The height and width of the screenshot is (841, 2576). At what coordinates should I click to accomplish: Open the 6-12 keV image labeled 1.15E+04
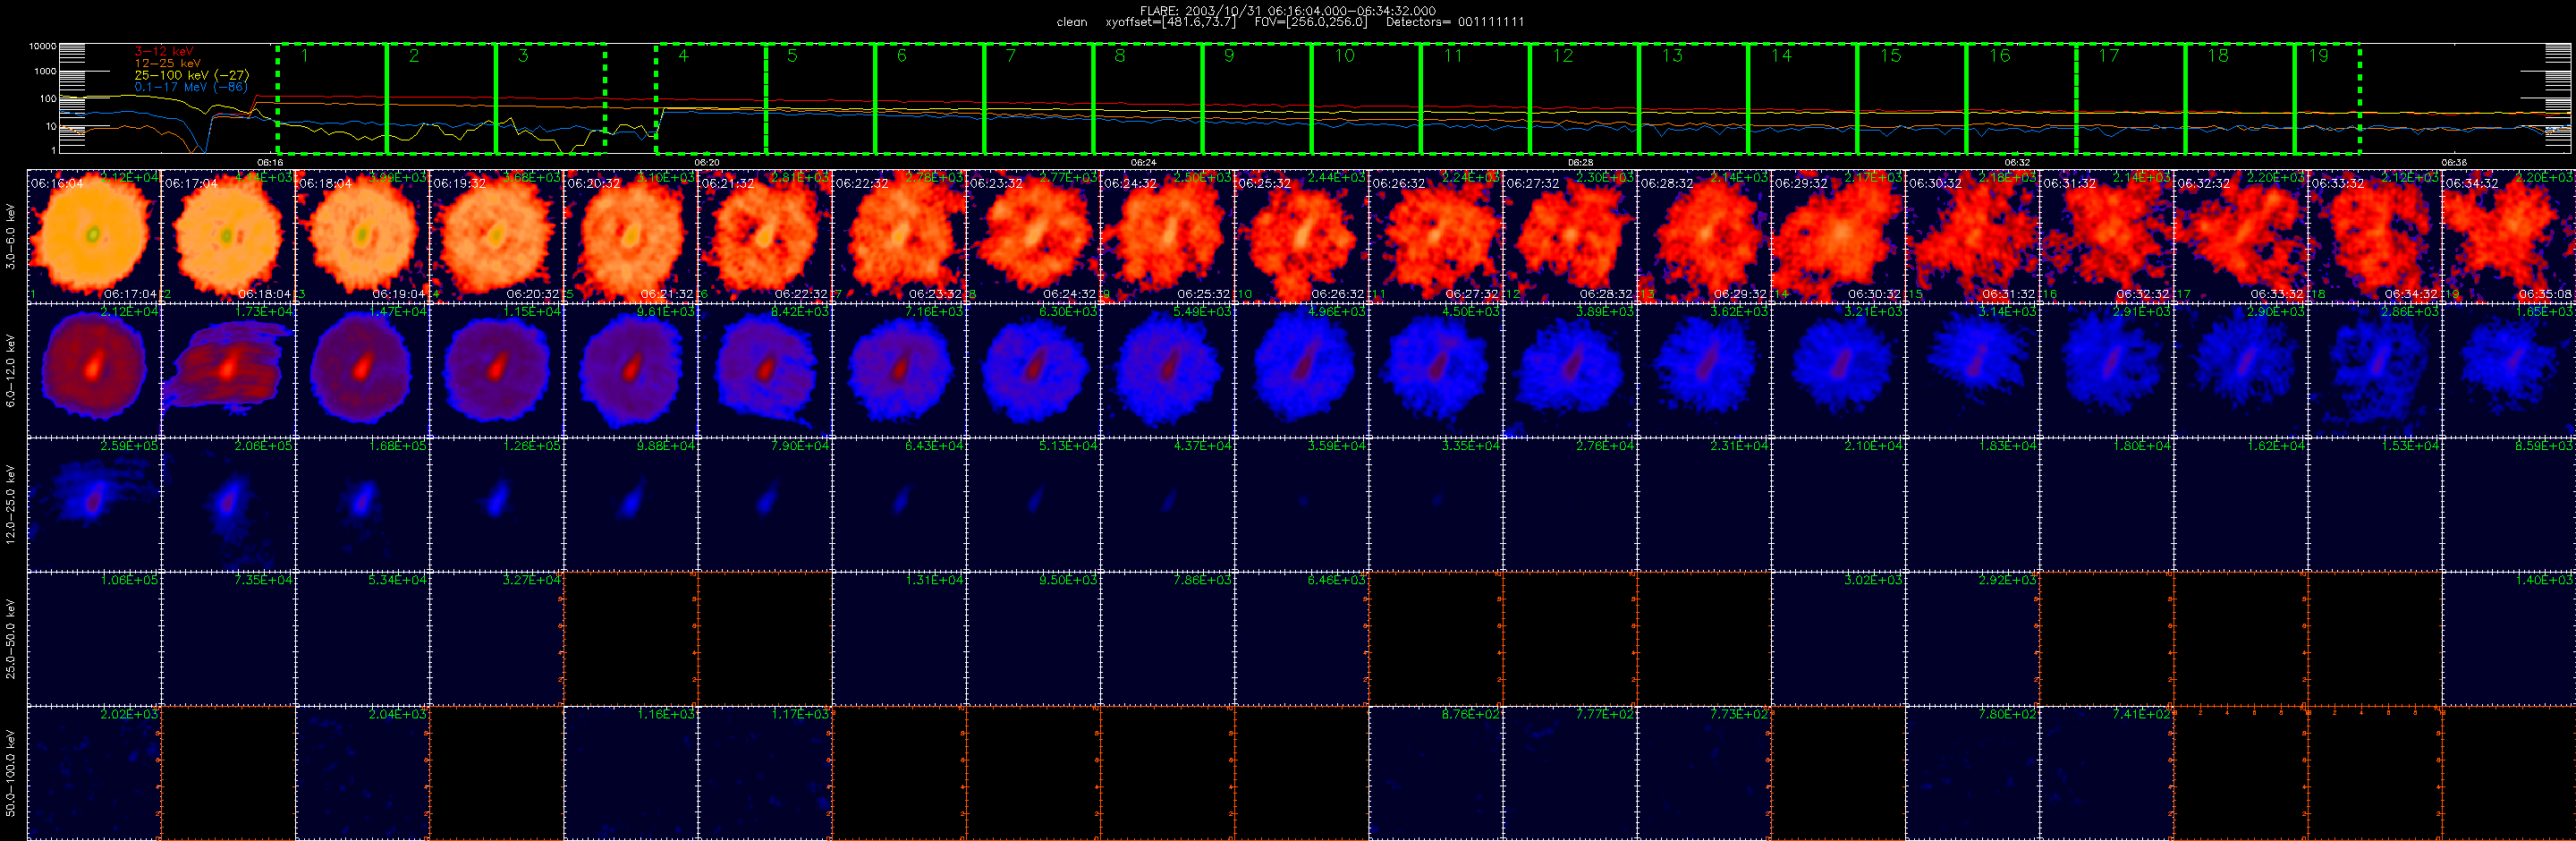[x=497, y=370]
